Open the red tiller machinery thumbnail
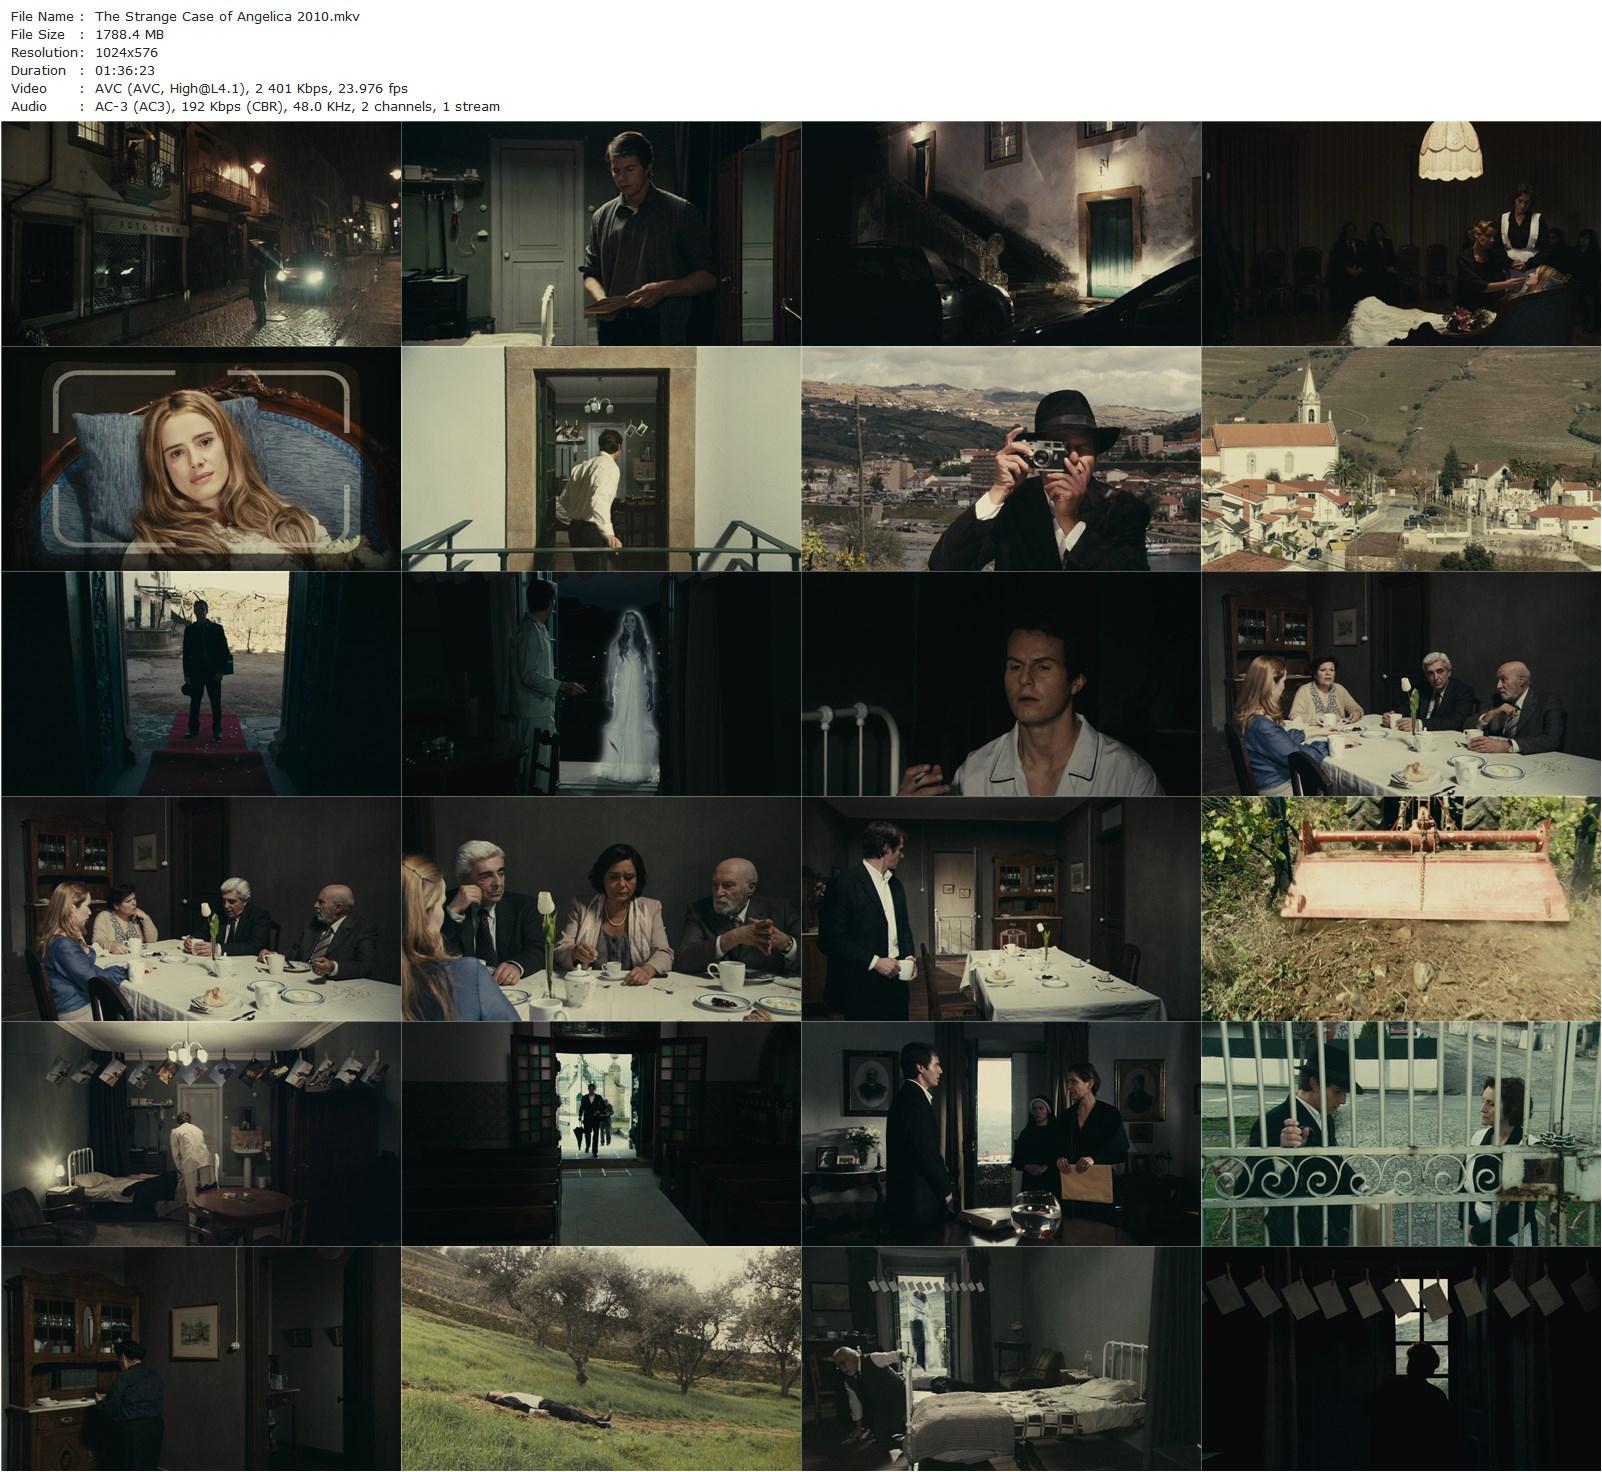 pyautogui.click(x=1401, y=909)
